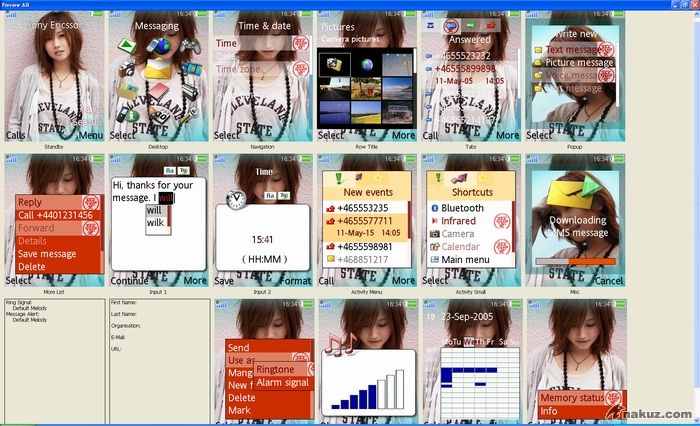Click the analog clock icon in Input 2 preview
Viewport: 700px width, 426px height.
(x=236, y=199)
